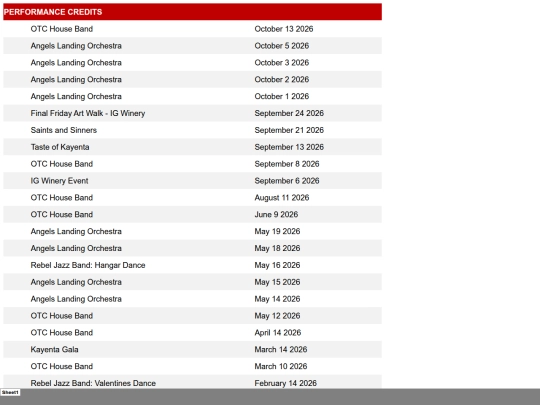This screenshot has width=540, height=405.
Task: Select the September 8 2026 date cell
Action: [287, 164]
